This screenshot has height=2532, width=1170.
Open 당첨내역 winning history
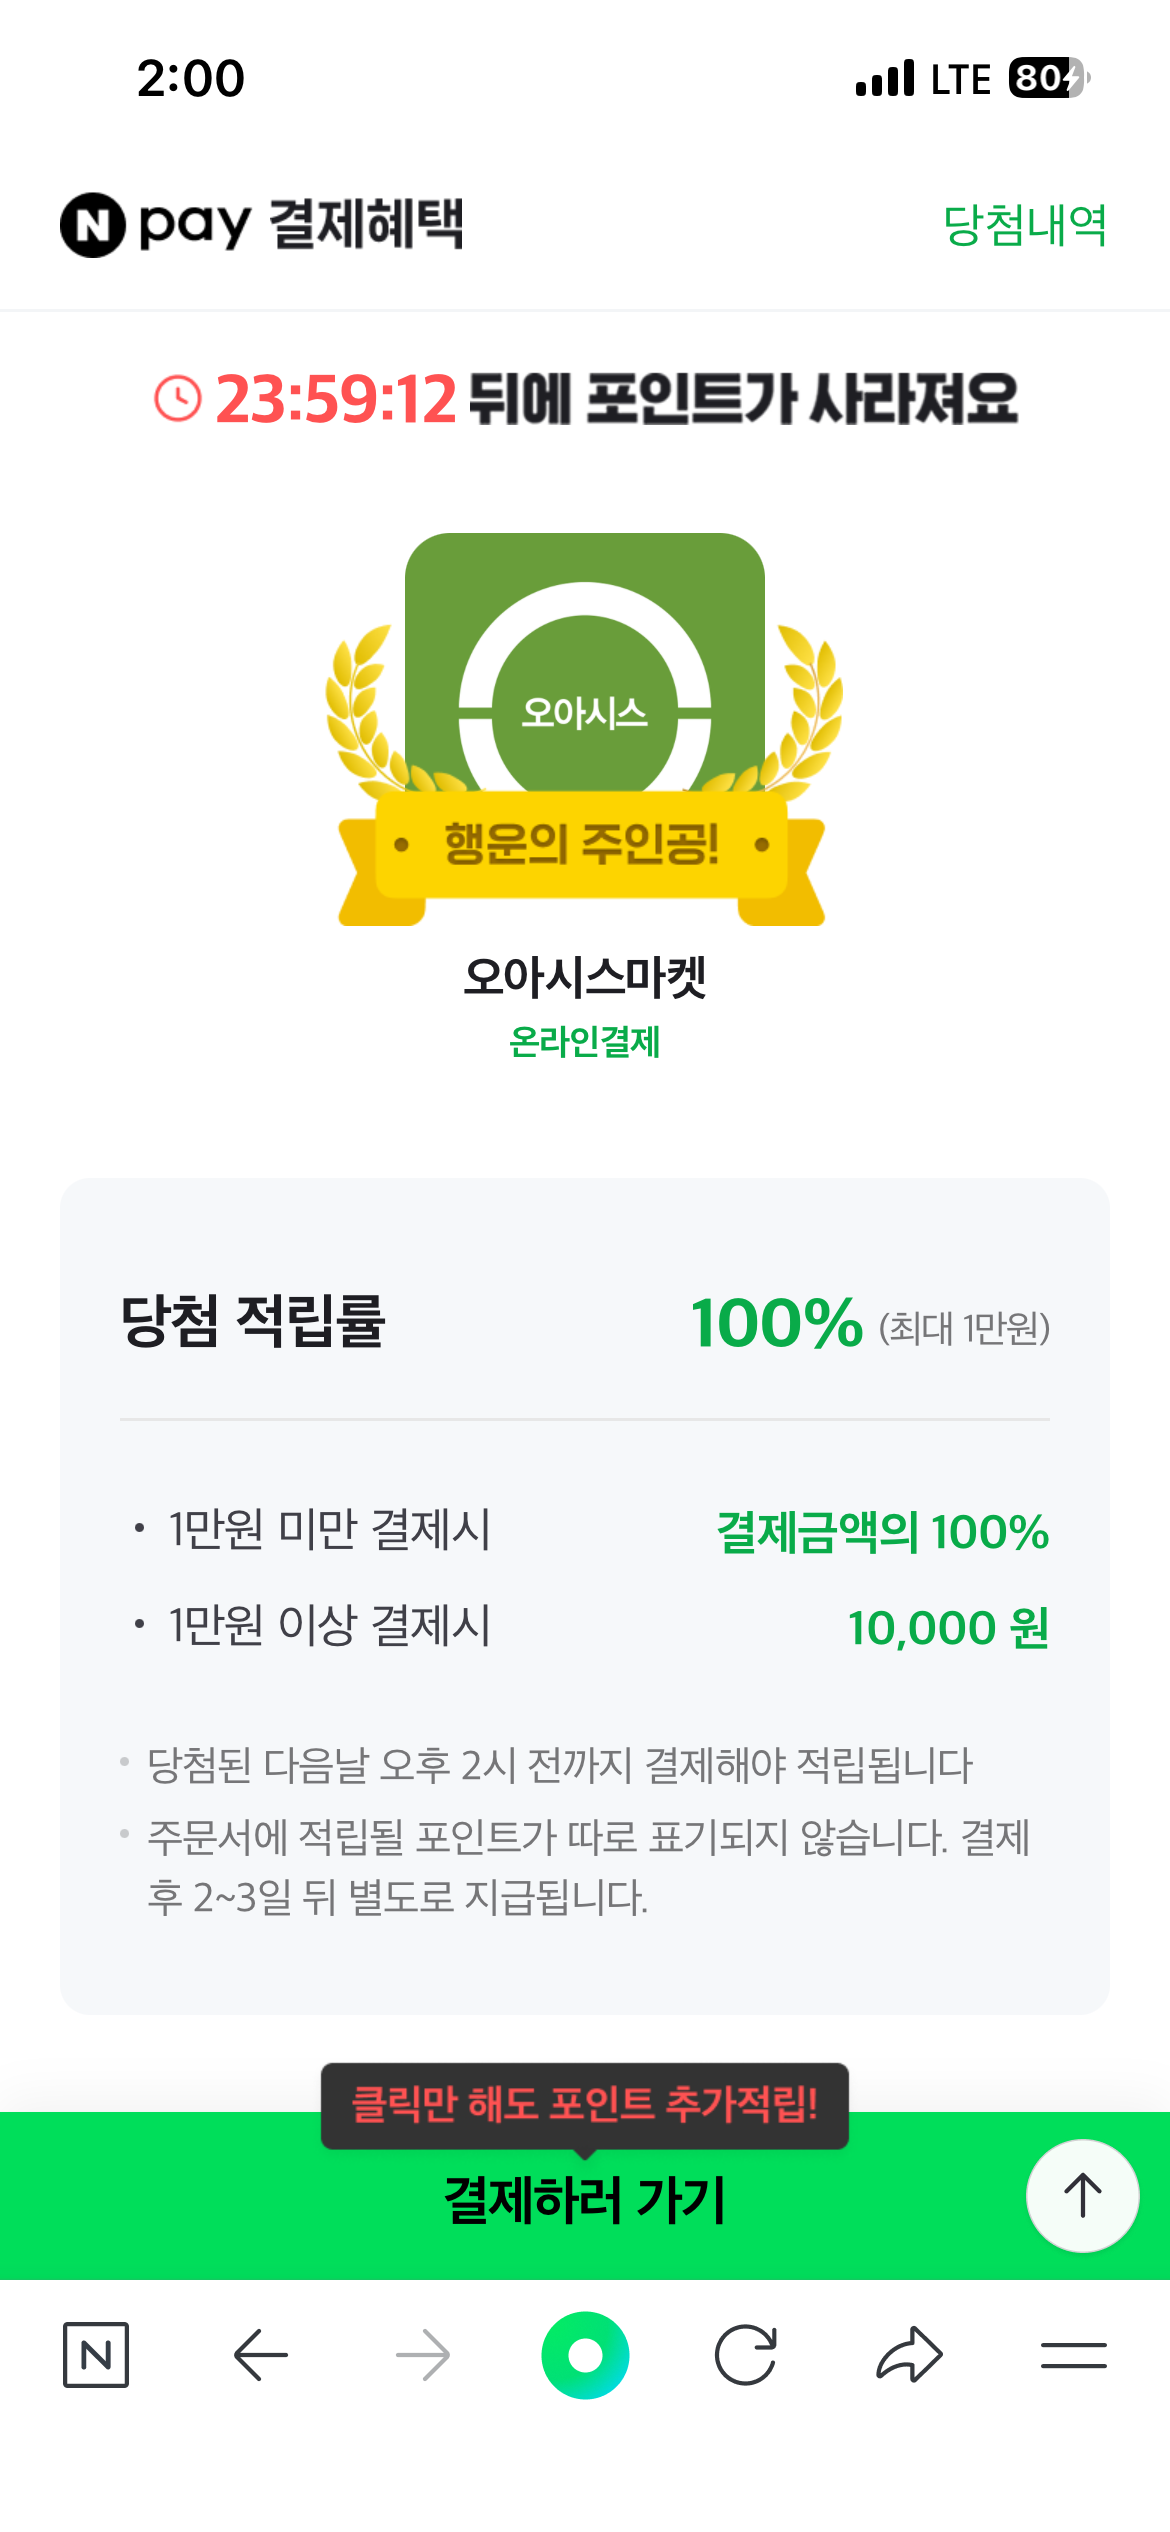pos(1025,225)
